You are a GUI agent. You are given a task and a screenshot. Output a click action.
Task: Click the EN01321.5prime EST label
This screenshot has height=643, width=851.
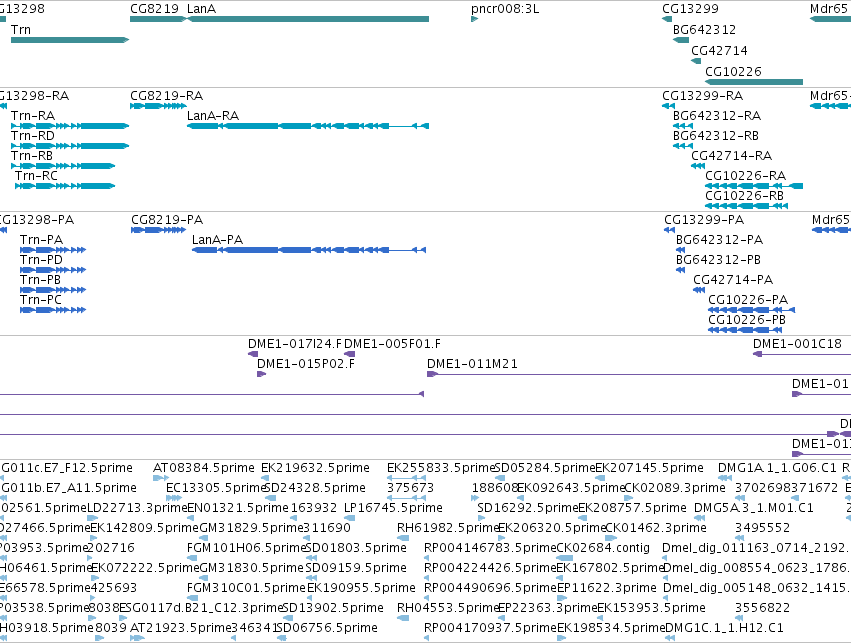click(x=238, y=508)
